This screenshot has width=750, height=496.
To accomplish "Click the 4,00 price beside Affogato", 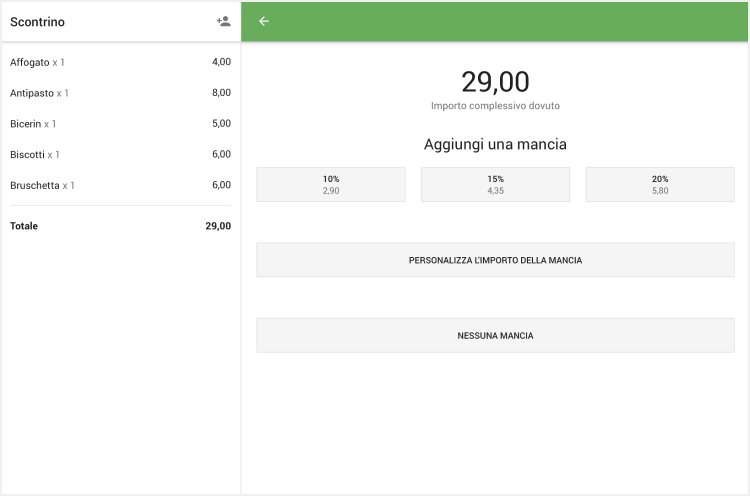I will point(221,62).
